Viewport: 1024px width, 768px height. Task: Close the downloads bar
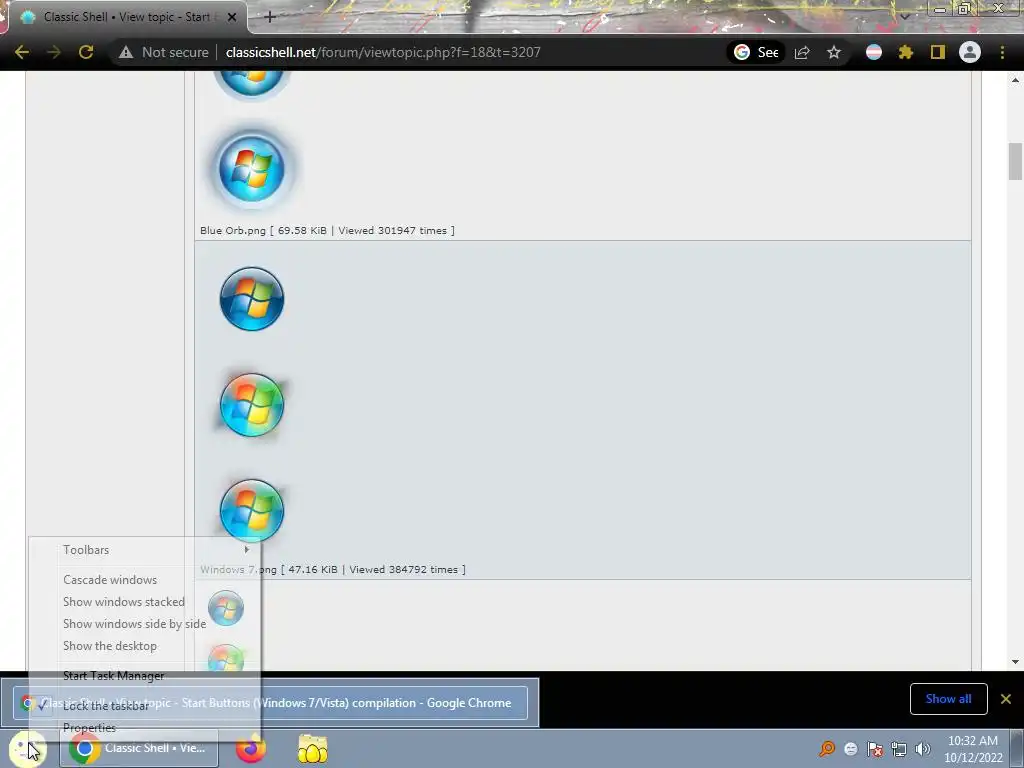click(1006, 699)
